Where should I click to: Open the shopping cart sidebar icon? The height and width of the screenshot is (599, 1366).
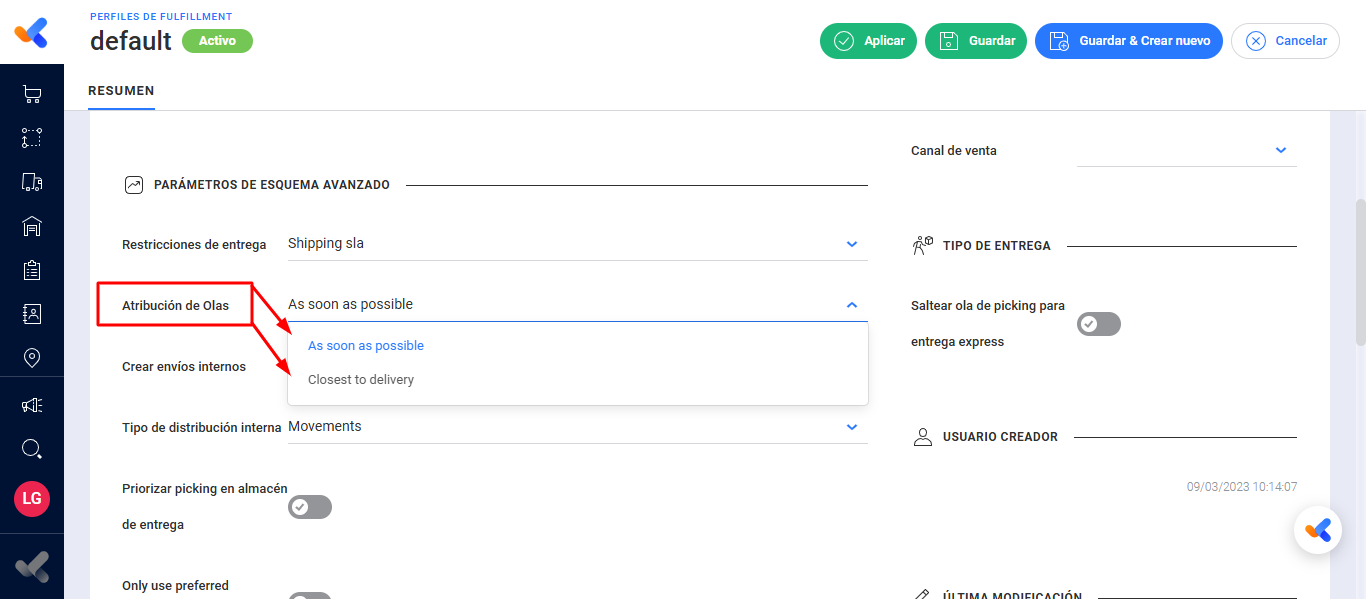point(31,95)
